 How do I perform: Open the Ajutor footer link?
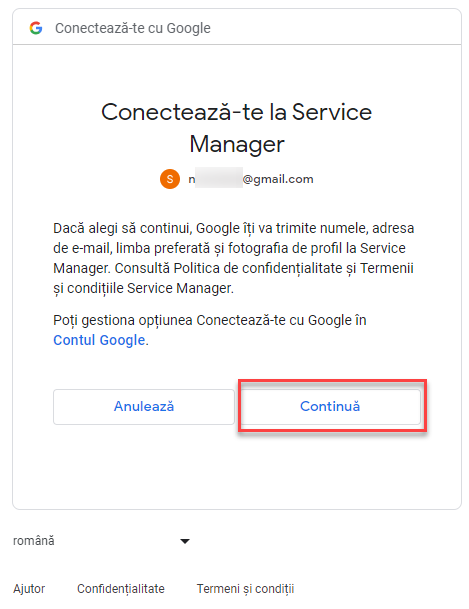[29, 588]
